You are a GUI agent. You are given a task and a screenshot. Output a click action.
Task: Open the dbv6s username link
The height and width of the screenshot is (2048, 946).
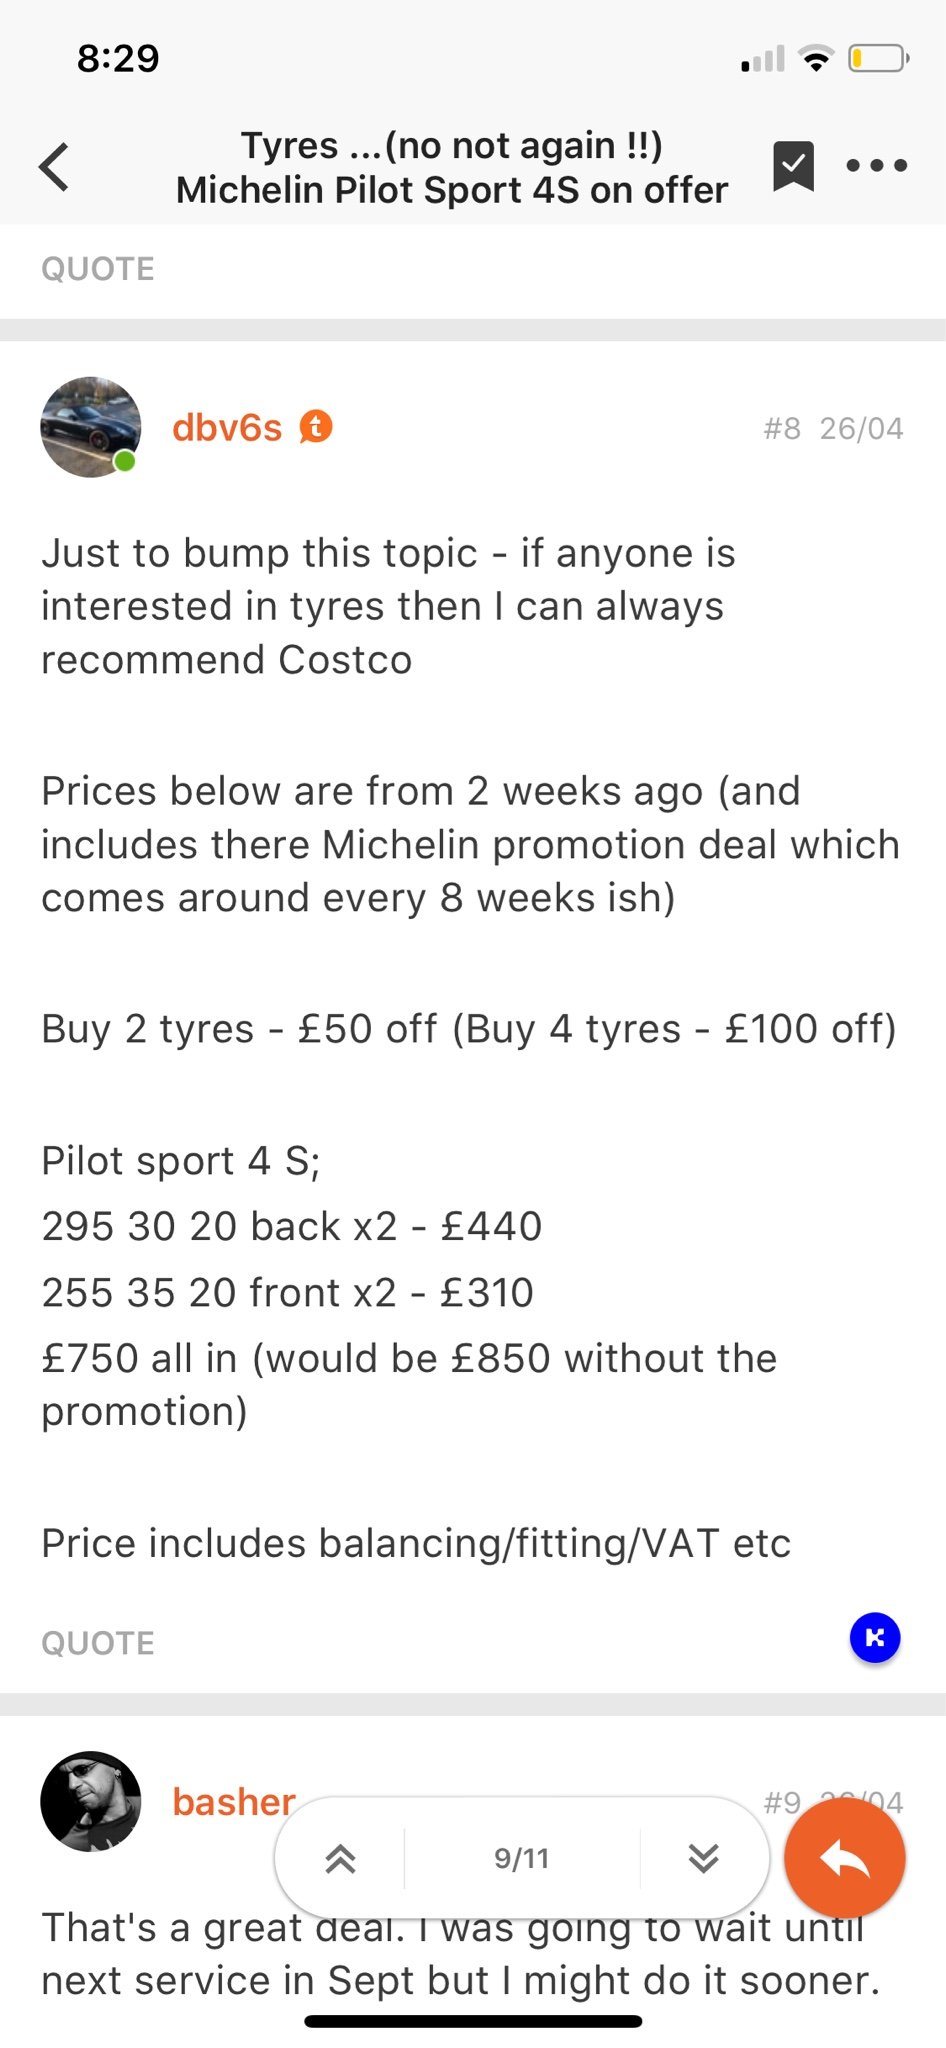[227, 428]
